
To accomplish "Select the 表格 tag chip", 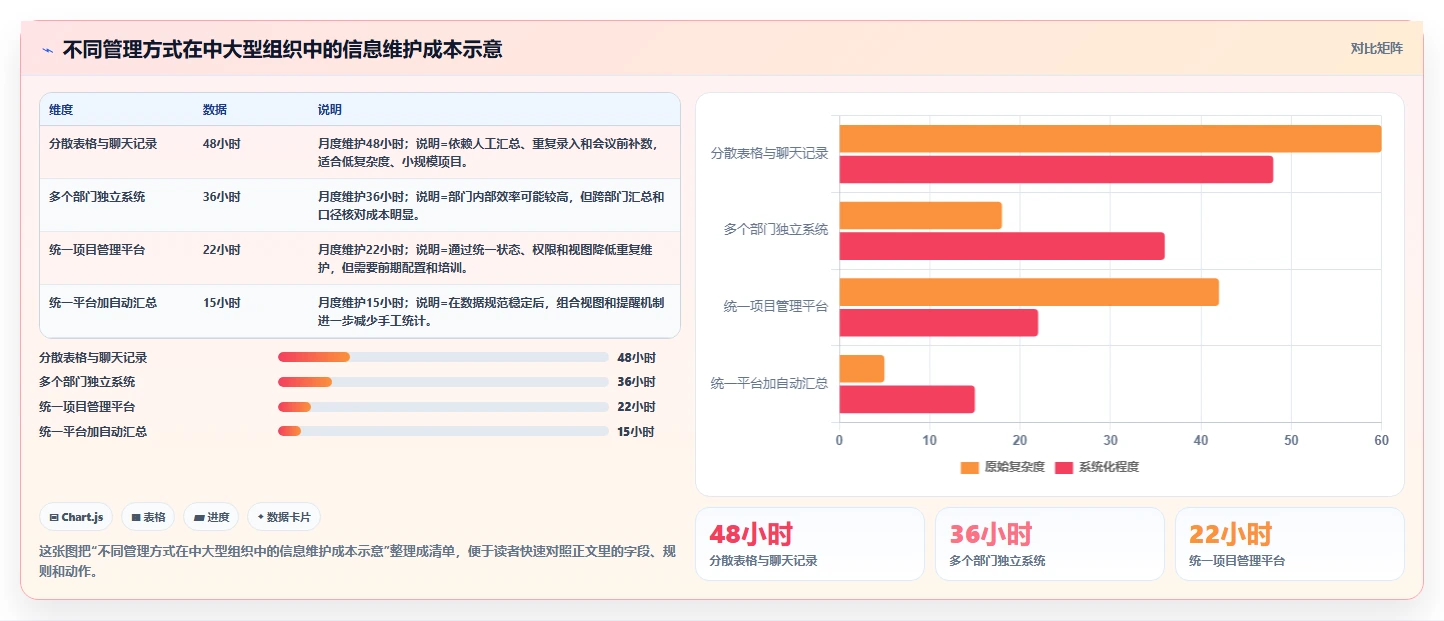I will (148, 517).
